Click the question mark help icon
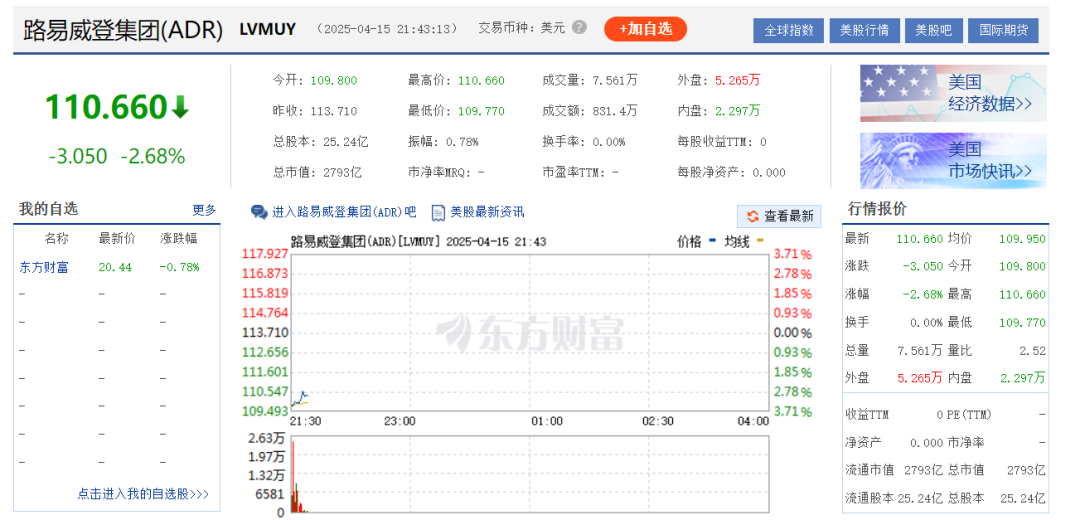Image resolution: width=1080 pixels, height=520 pixels. (580, 28)
